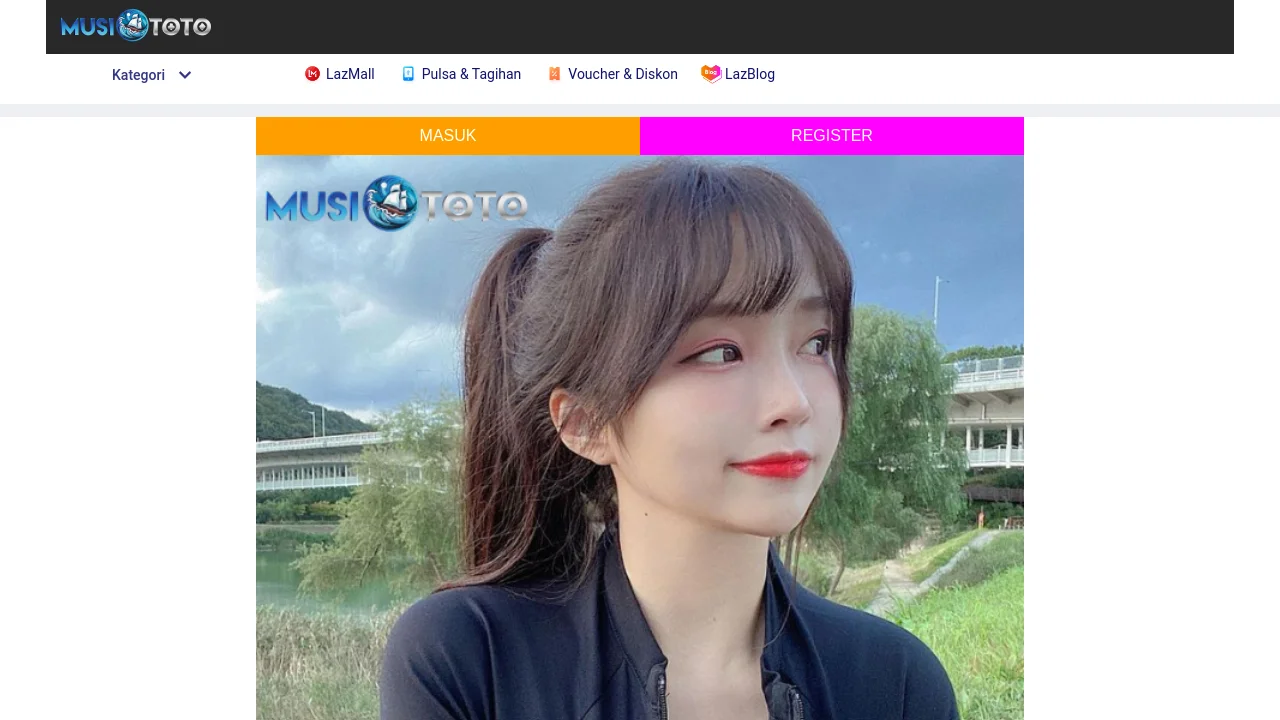Screen dimensions: 1280x720
Task: Click the magenta REGISTER button
Action: pos(832,136)
